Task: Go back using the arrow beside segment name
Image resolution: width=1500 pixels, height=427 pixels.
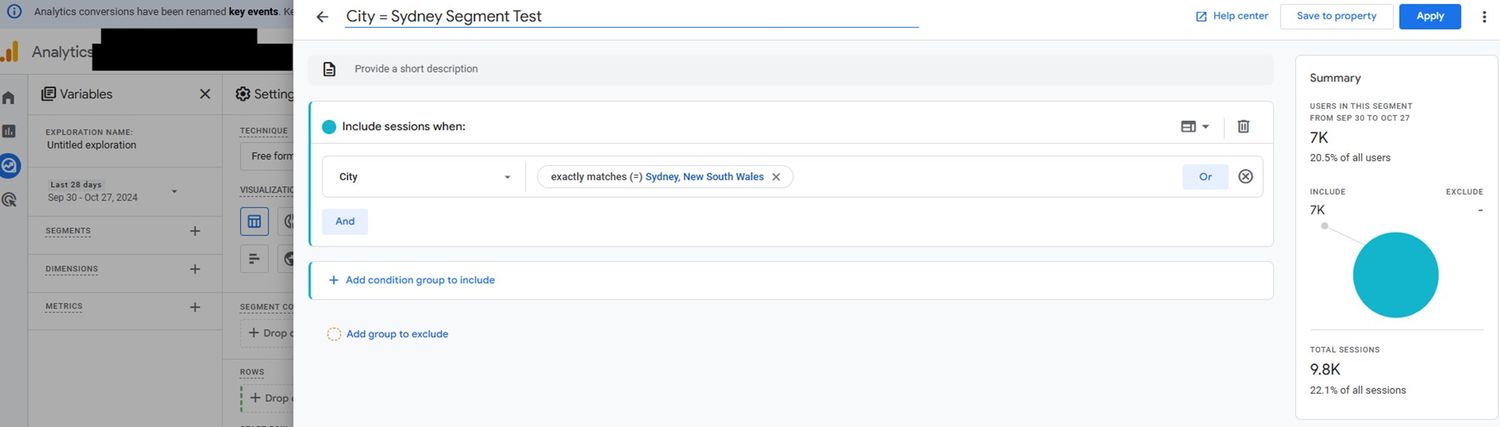Action: point(322,17)
